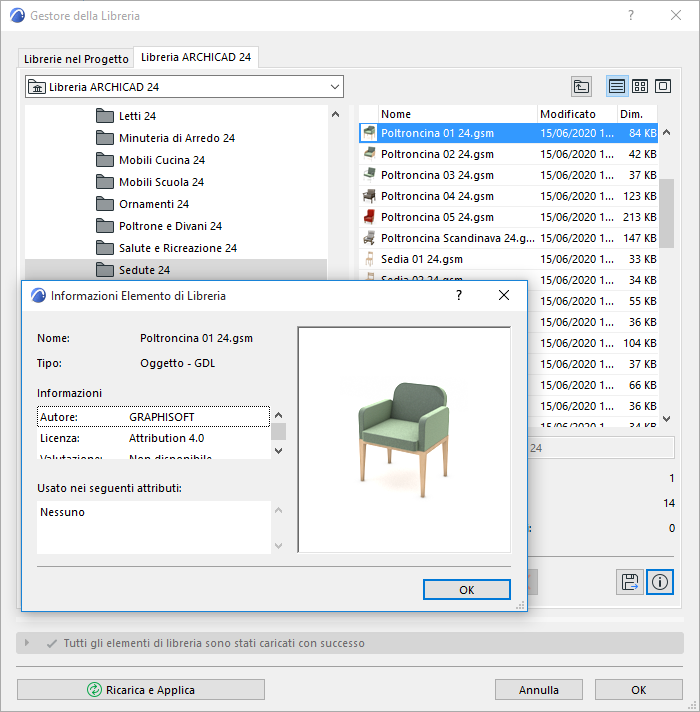This screenshot has width=700, height=712.
Task: Click up arrow of folder tree scrollbar
Action: [x=335, y=114]
